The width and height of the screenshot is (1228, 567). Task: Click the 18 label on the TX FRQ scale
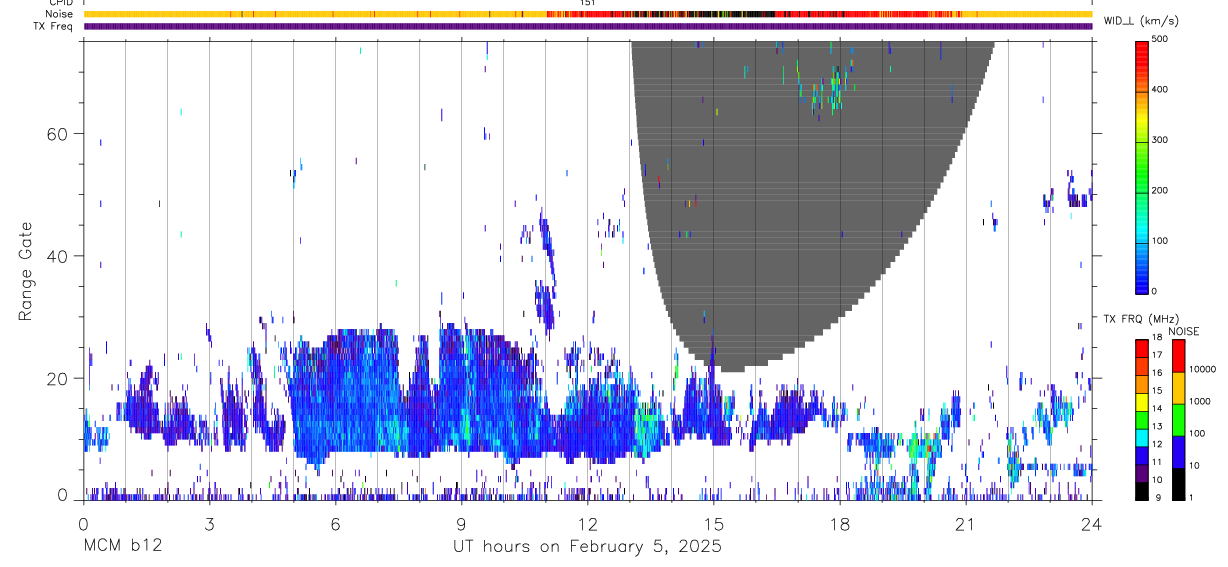point(1156,338)
